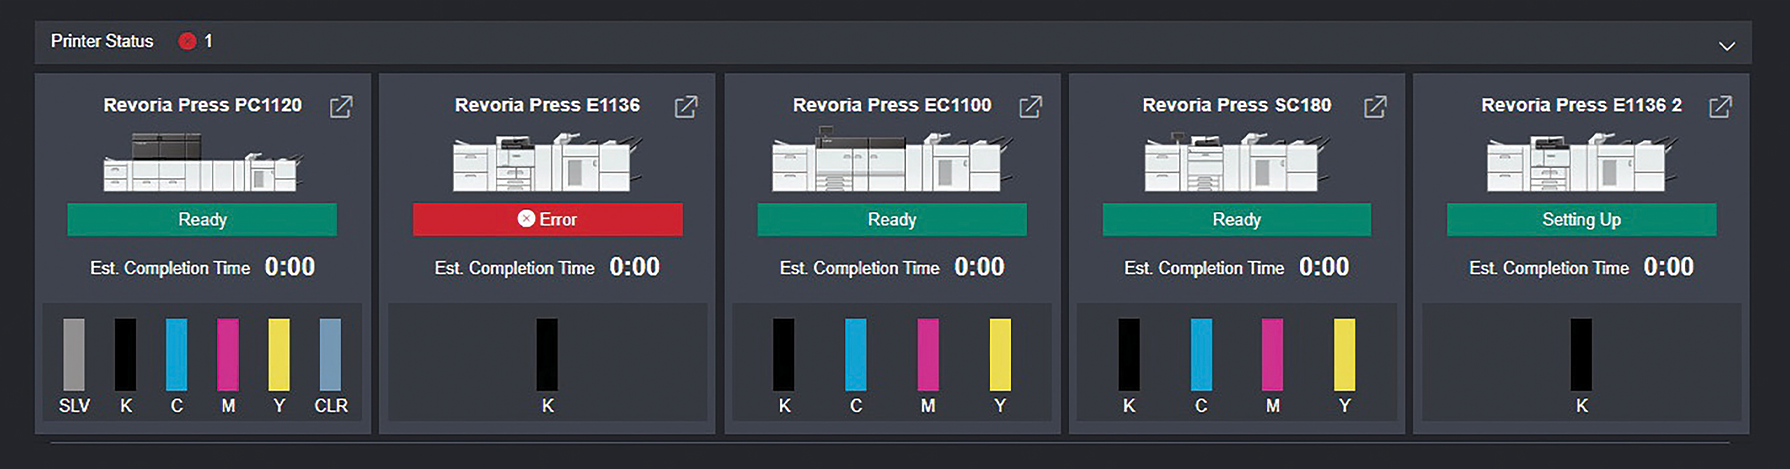Screen dimensions: 1790x469
Task: Open Revoria Press SC180 external link icon
Action: [x=1375, y=106]
